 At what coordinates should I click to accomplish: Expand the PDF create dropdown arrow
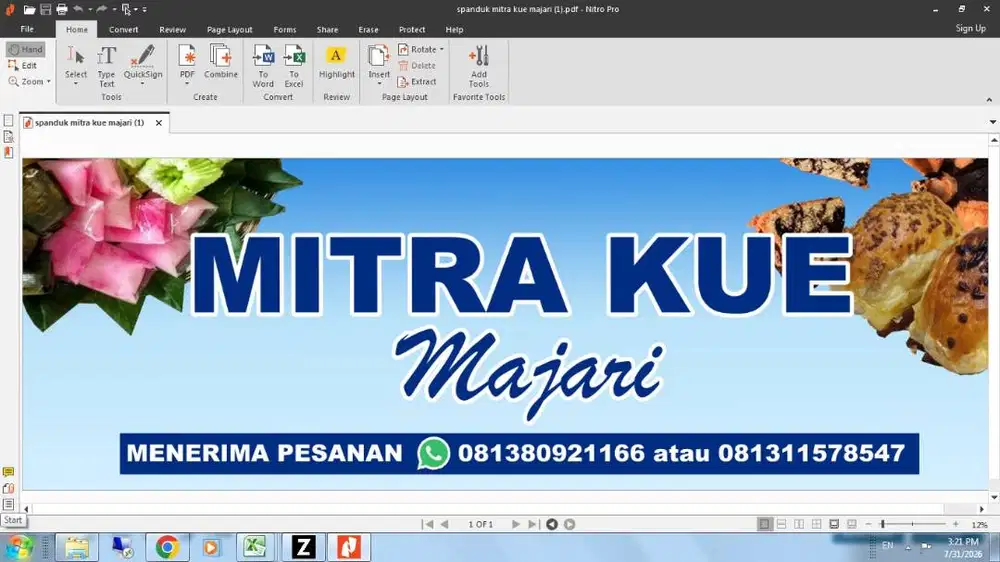[x=187, y=84]
